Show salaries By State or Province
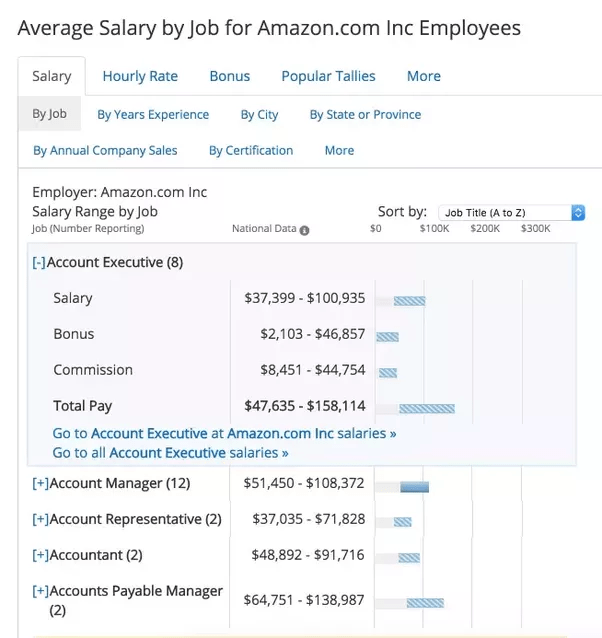The height and width of the screenshot is (638, 602). coord(365,115)
